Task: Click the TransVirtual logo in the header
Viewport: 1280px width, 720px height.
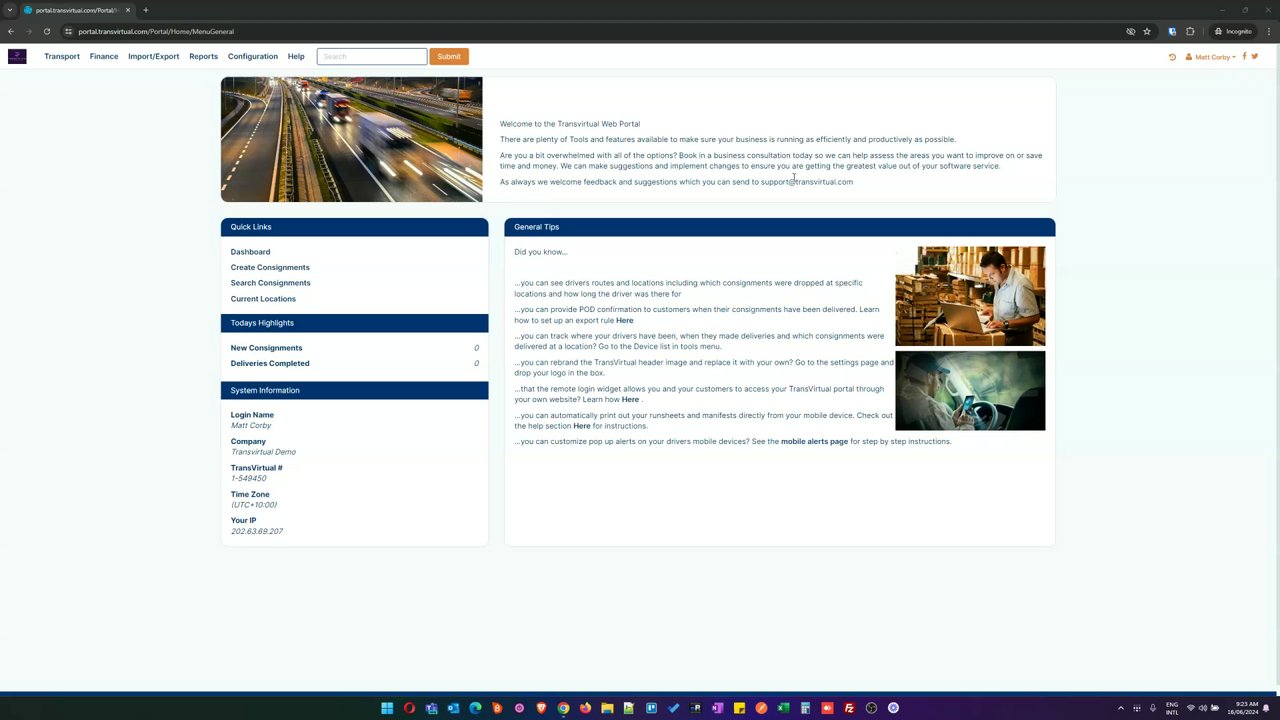Action: (x=17, y=57)
